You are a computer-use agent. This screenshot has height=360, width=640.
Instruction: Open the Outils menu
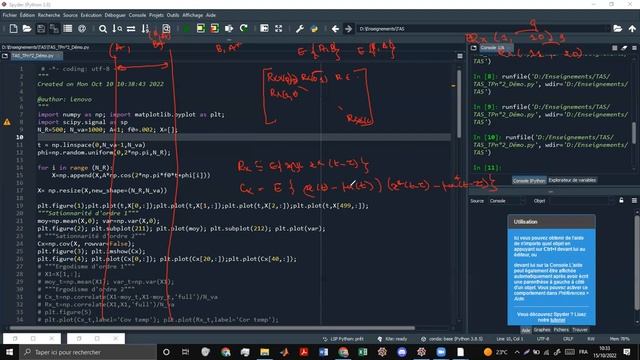pos(173,15)
